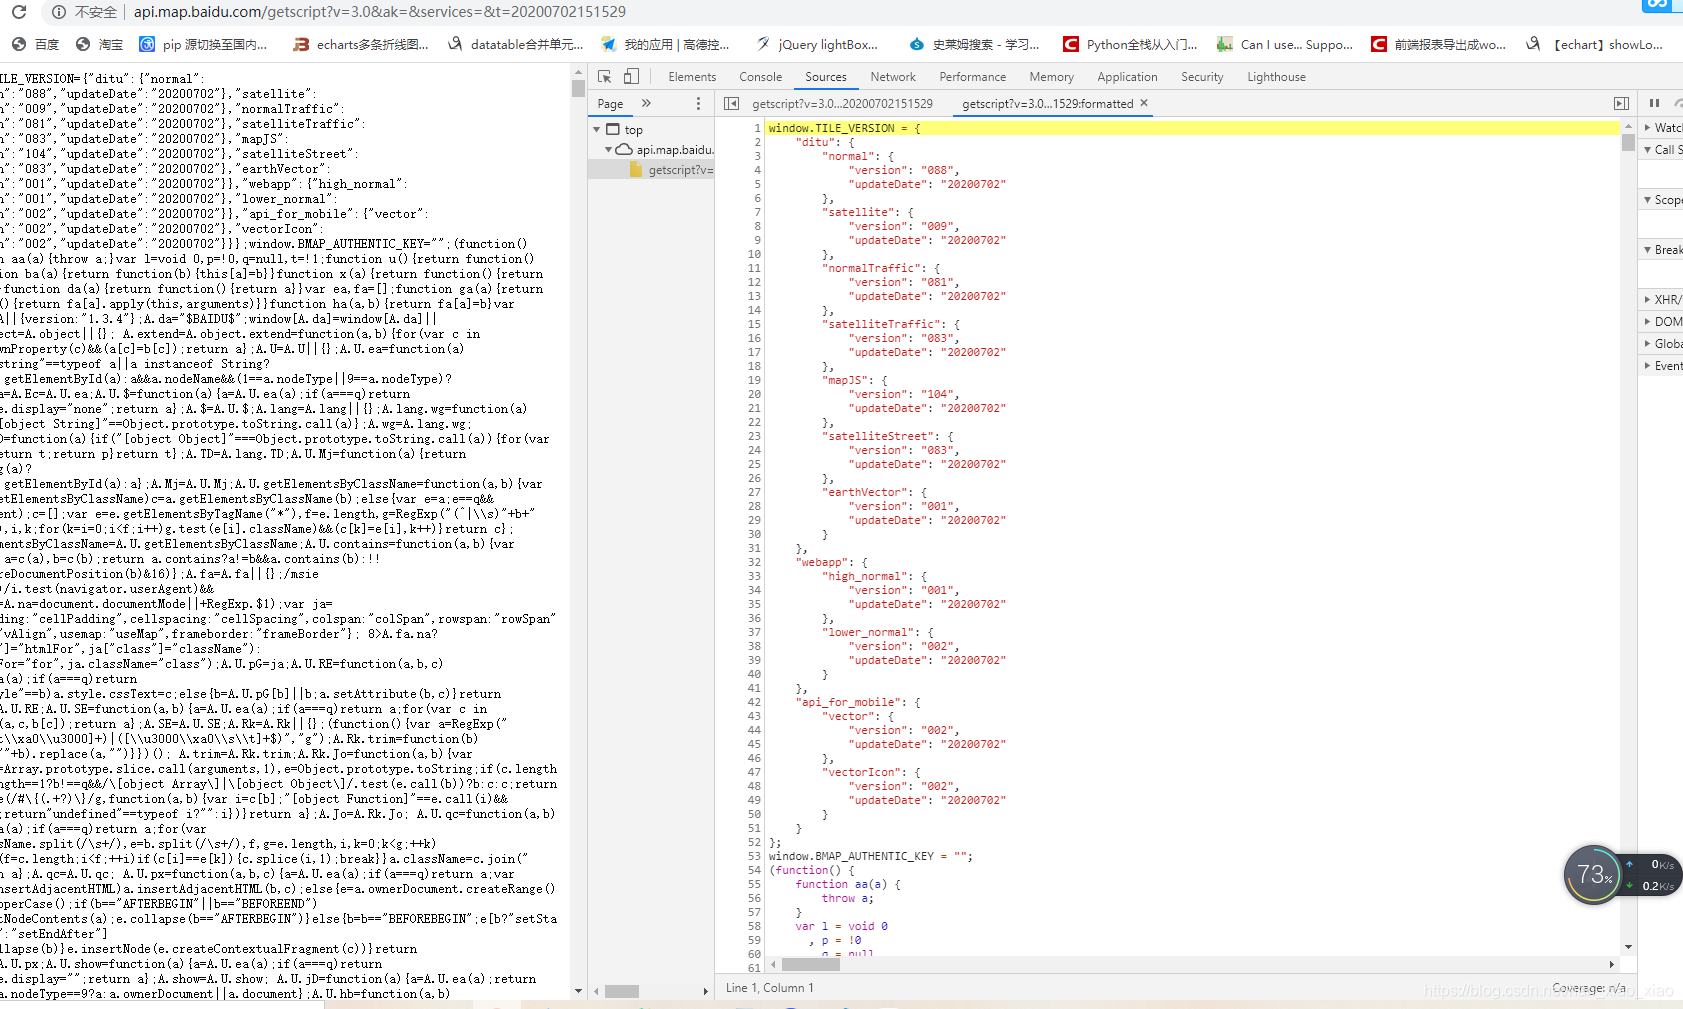
Task: Open the 前端报表导出成wo bookmark
Action: coord(1439,44)
